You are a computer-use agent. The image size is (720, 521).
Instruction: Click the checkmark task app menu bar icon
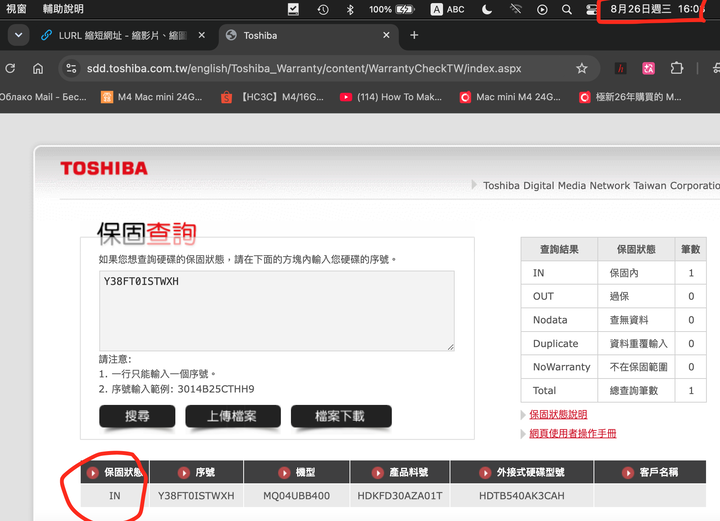[293, 9]
